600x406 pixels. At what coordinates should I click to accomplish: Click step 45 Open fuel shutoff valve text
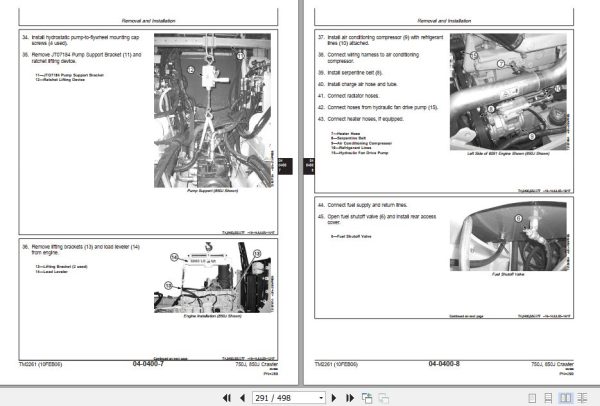377,219
